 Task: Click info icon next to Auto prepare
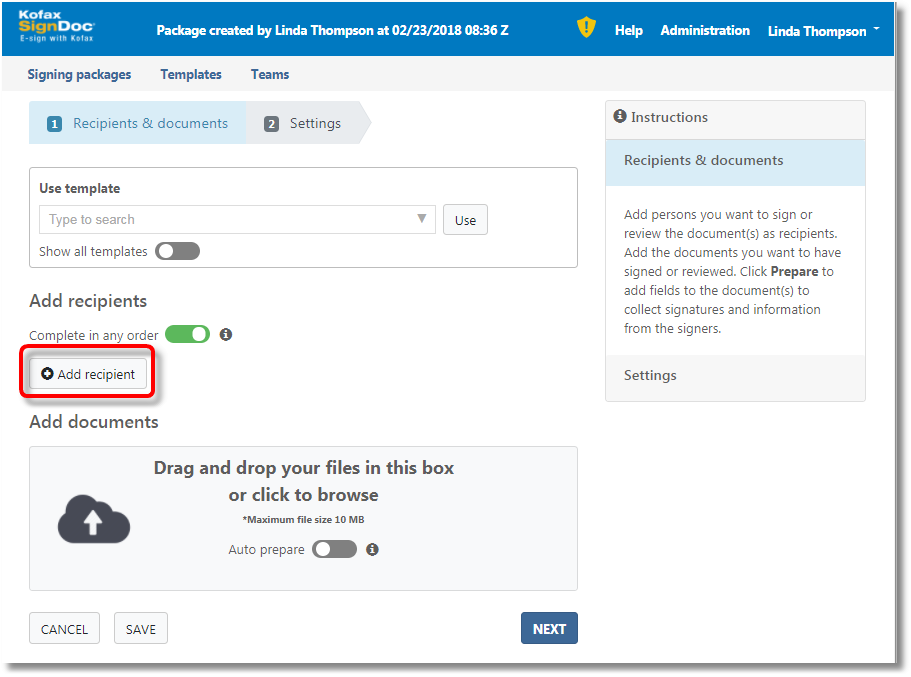click(373, 549)
